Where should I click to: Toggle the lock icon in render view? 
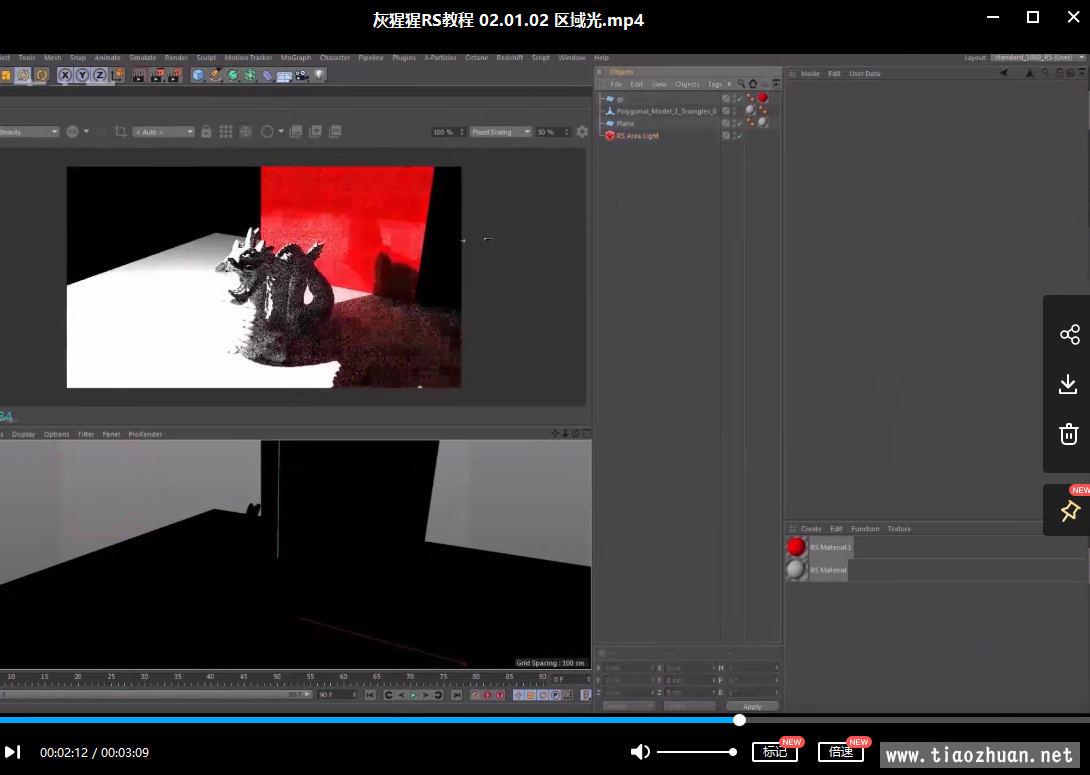(x=206, y=131)
